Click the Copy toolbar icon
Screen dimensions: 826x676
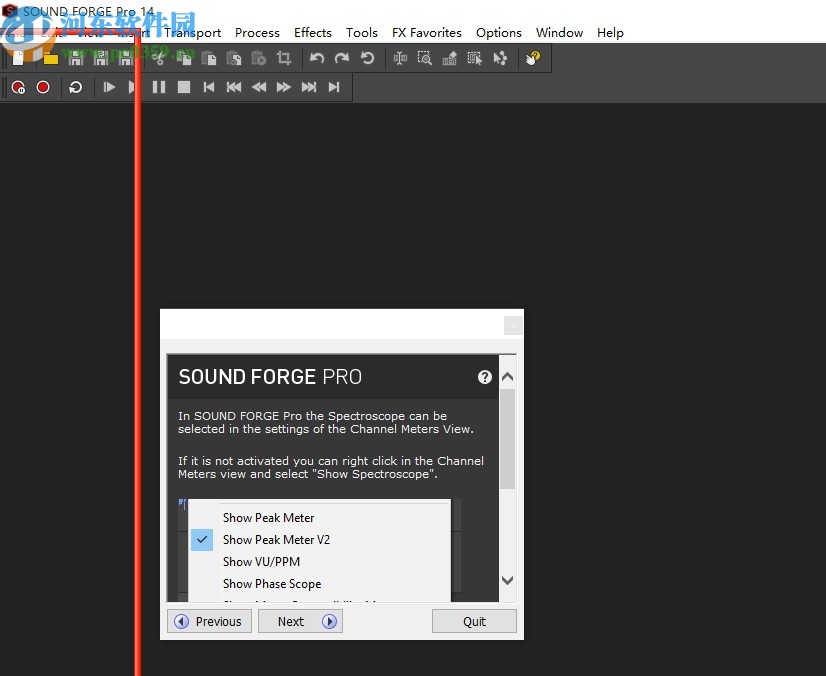tap(184, 58)
